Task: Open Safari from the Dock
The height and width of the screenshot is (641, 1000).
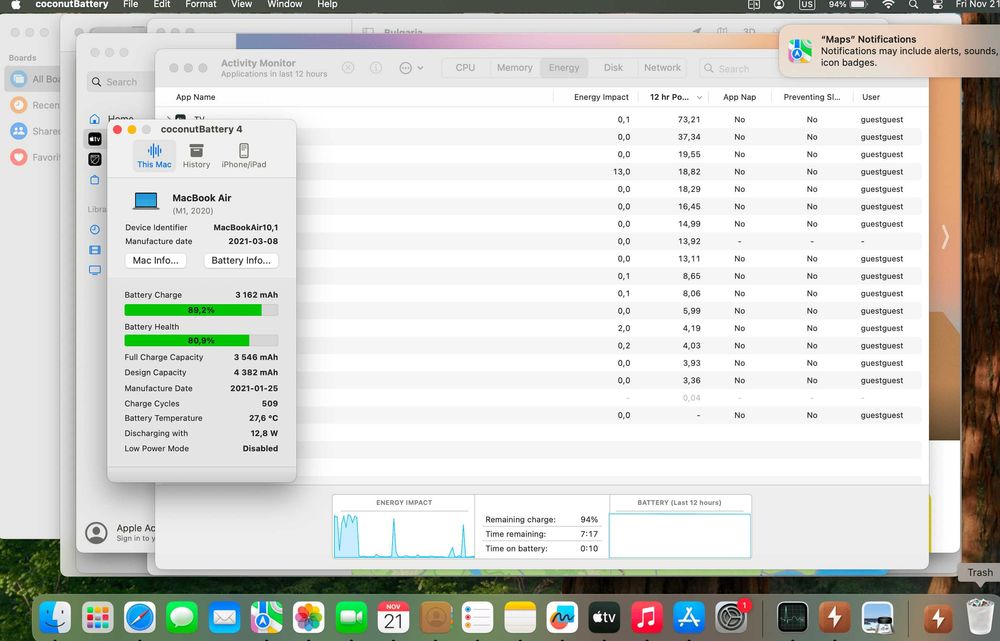Action: pos(140,617)
